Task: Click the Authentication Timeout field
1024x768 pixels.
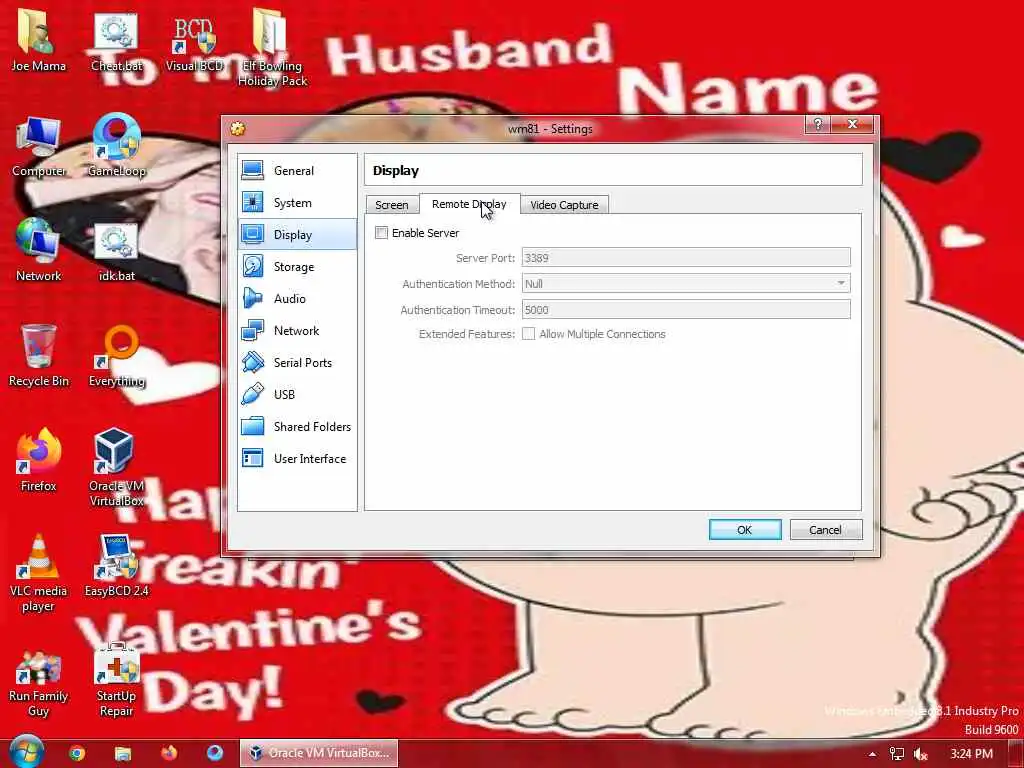Action: (x=686, y=310)
